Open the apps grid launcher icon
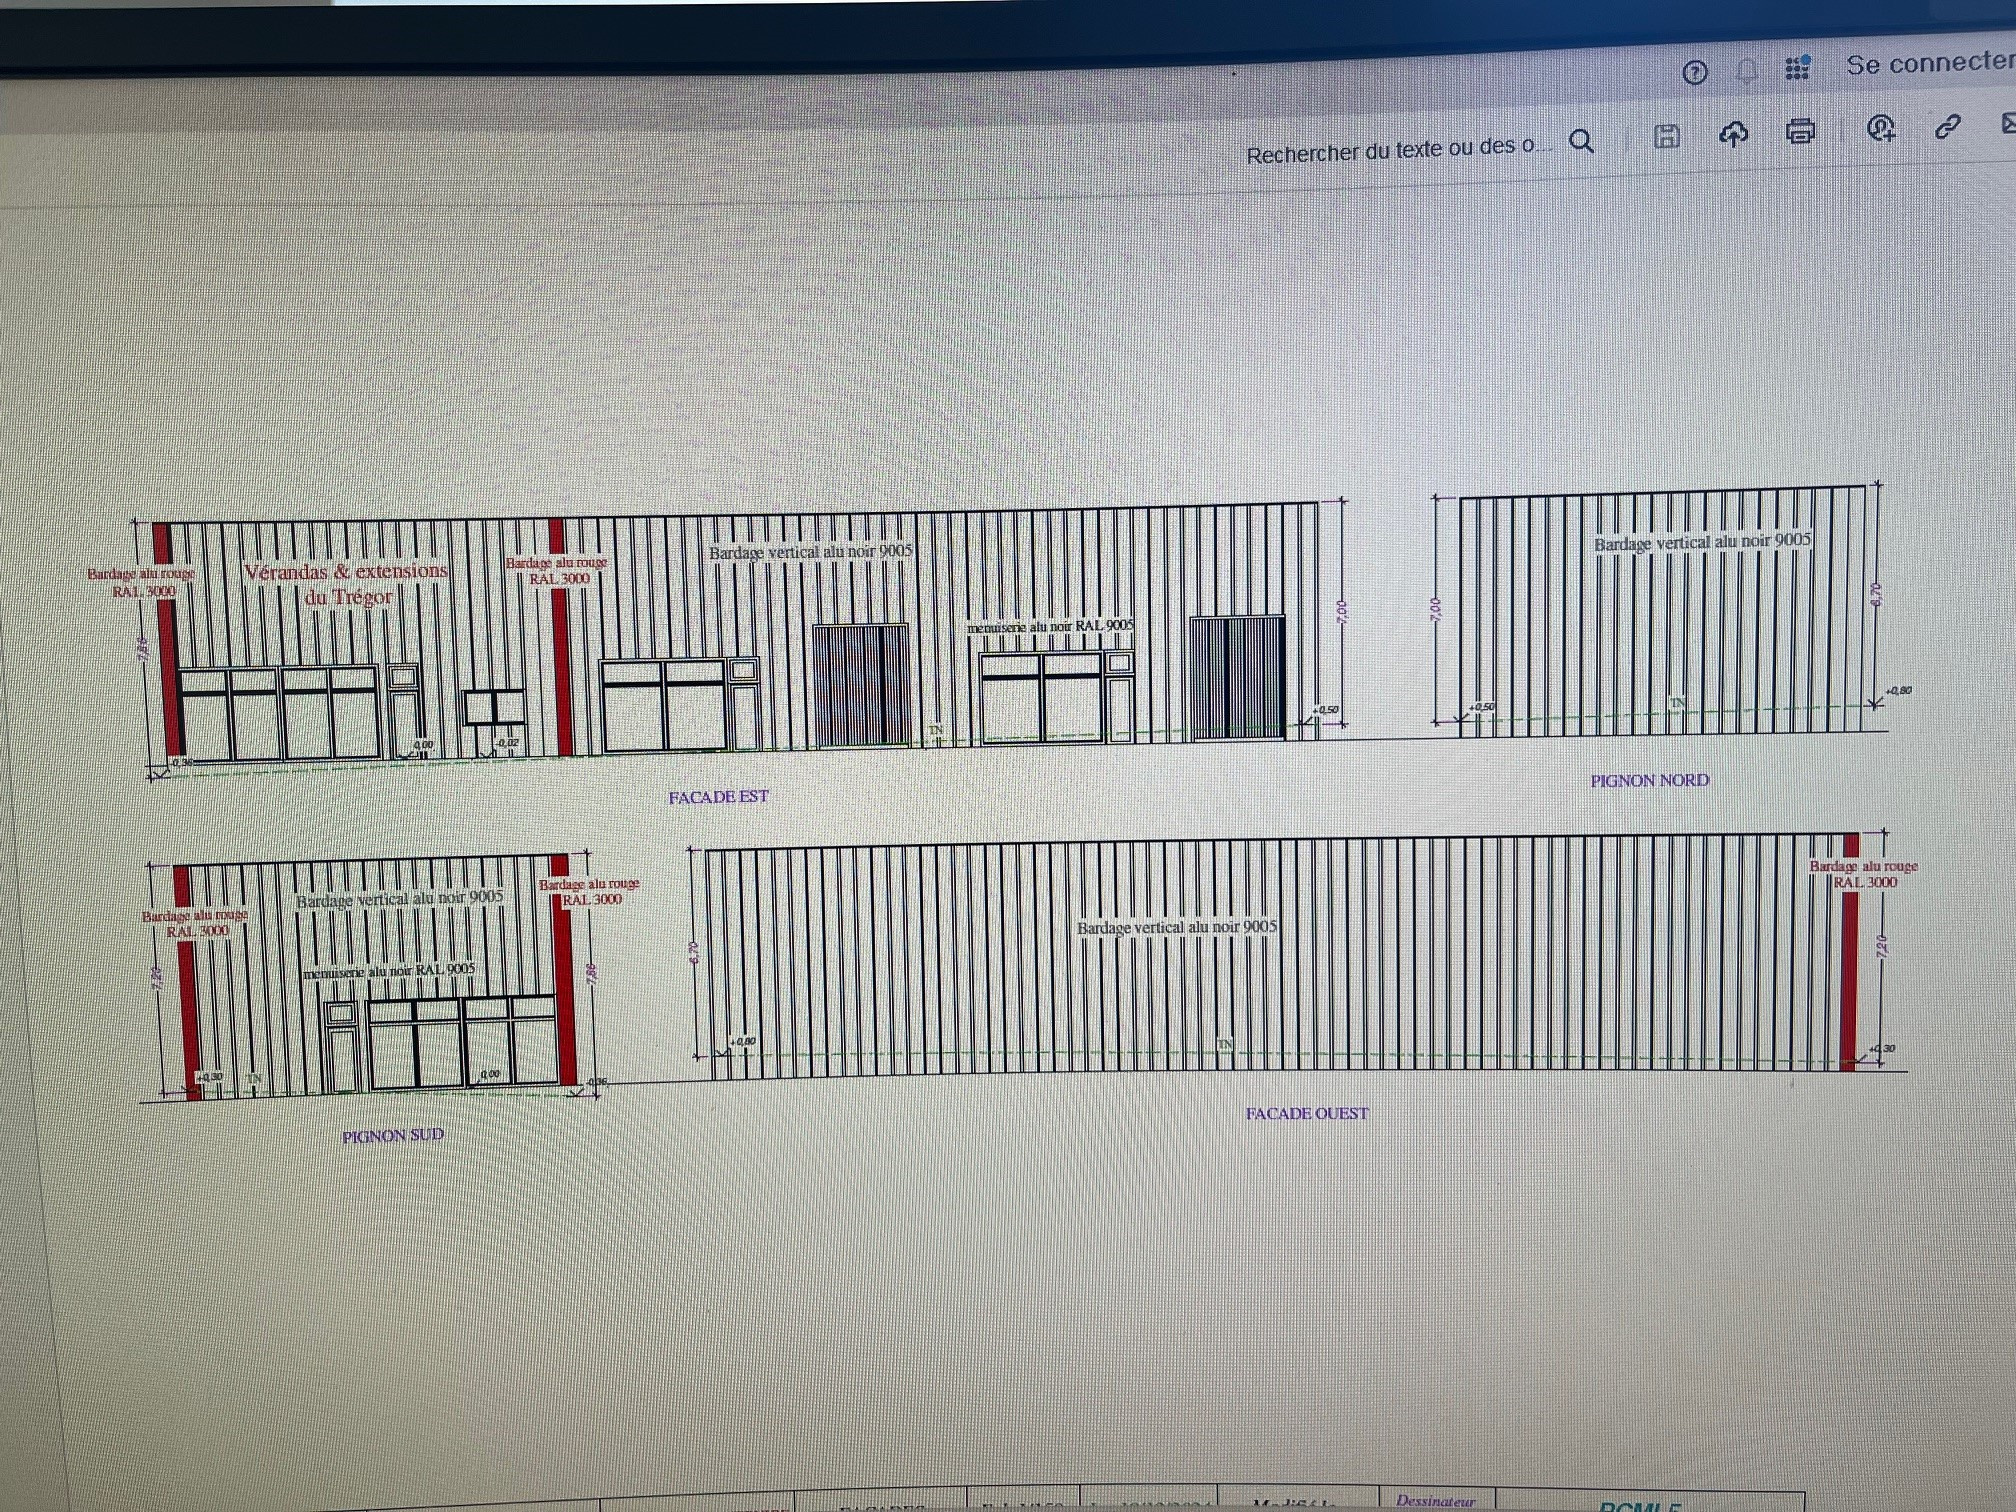 (1797, 68)
